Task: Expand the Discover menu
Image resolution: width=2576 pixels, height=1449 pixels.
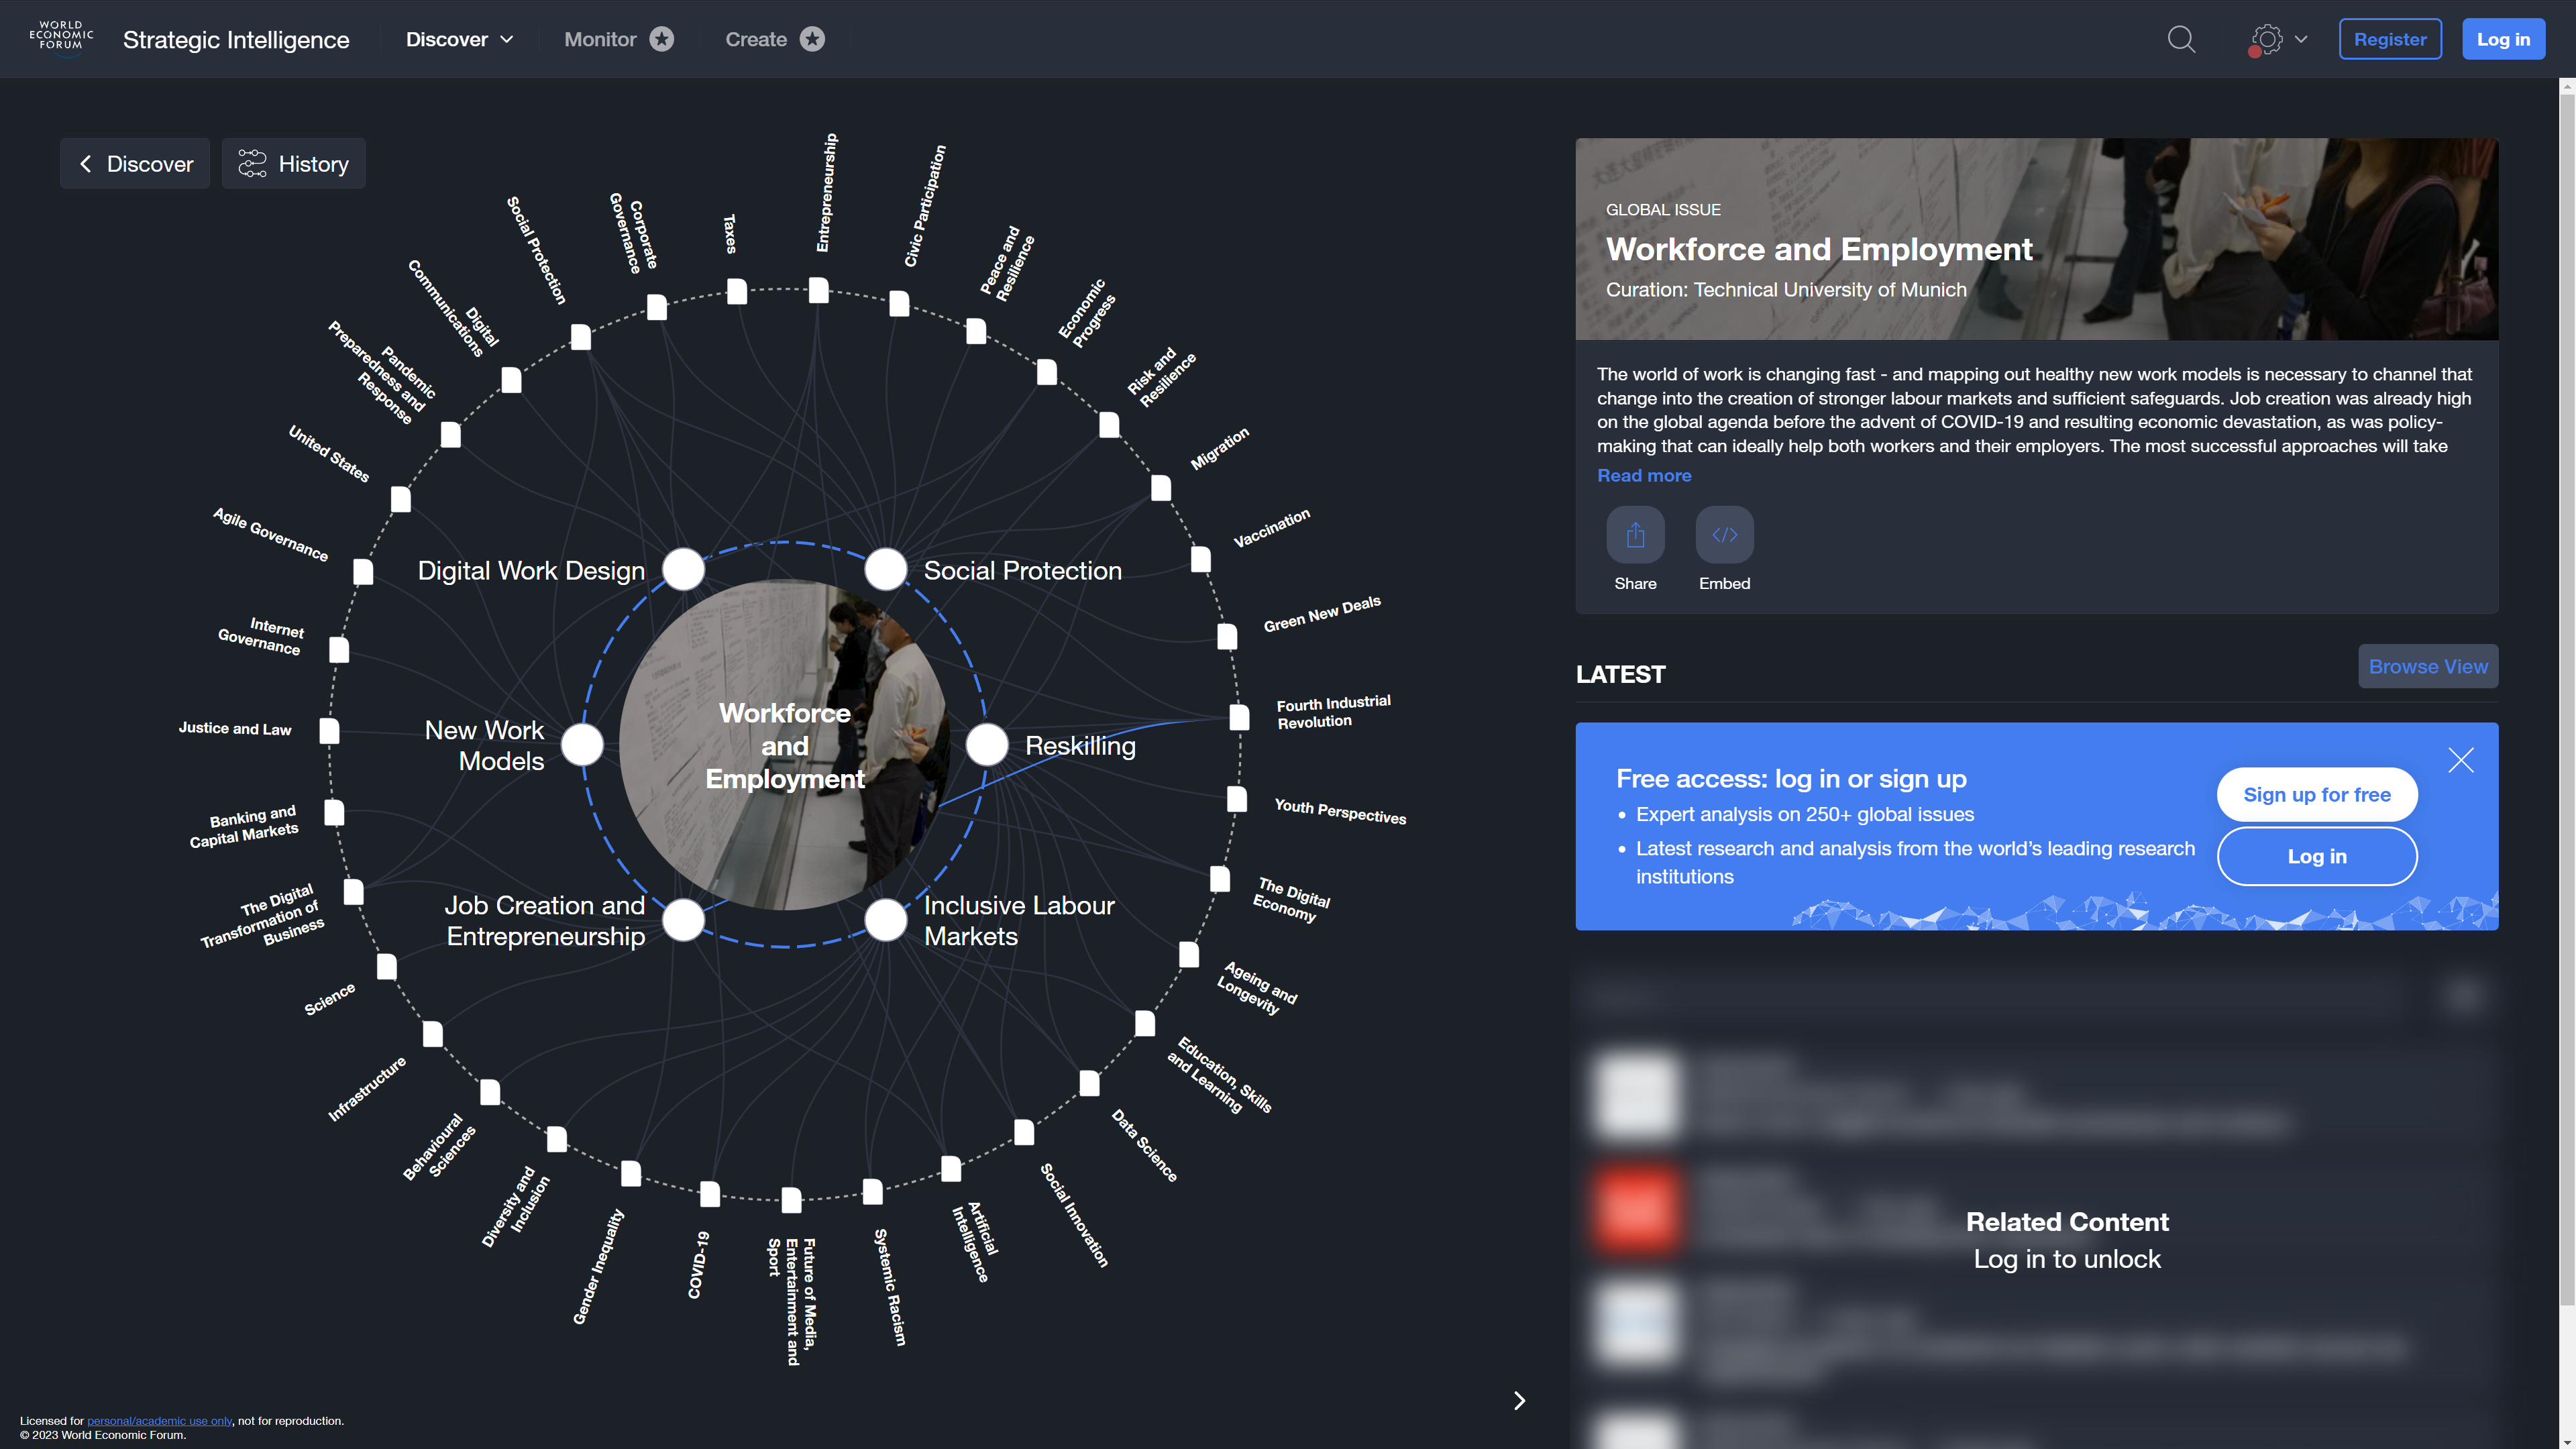Action: pyautogui.click(x=459, y=39)
